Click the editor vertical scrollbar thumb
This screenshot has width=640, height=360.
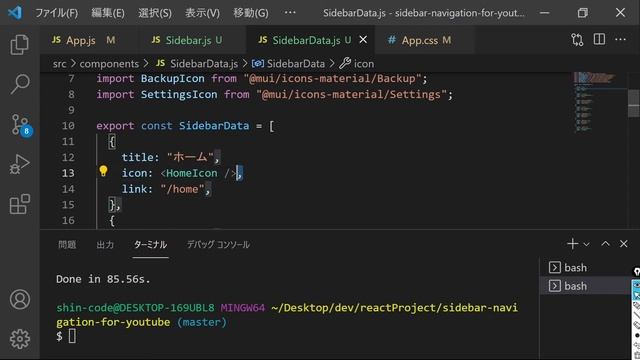click(633, 103)
